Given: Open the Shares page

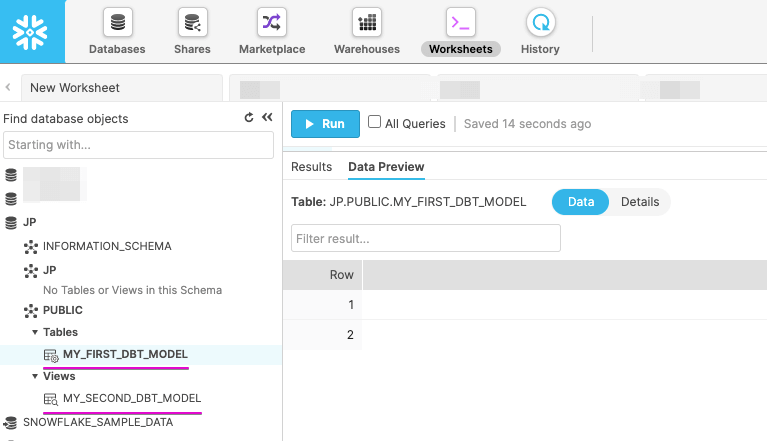Looking at the screenshot, I should coord(192,32).
